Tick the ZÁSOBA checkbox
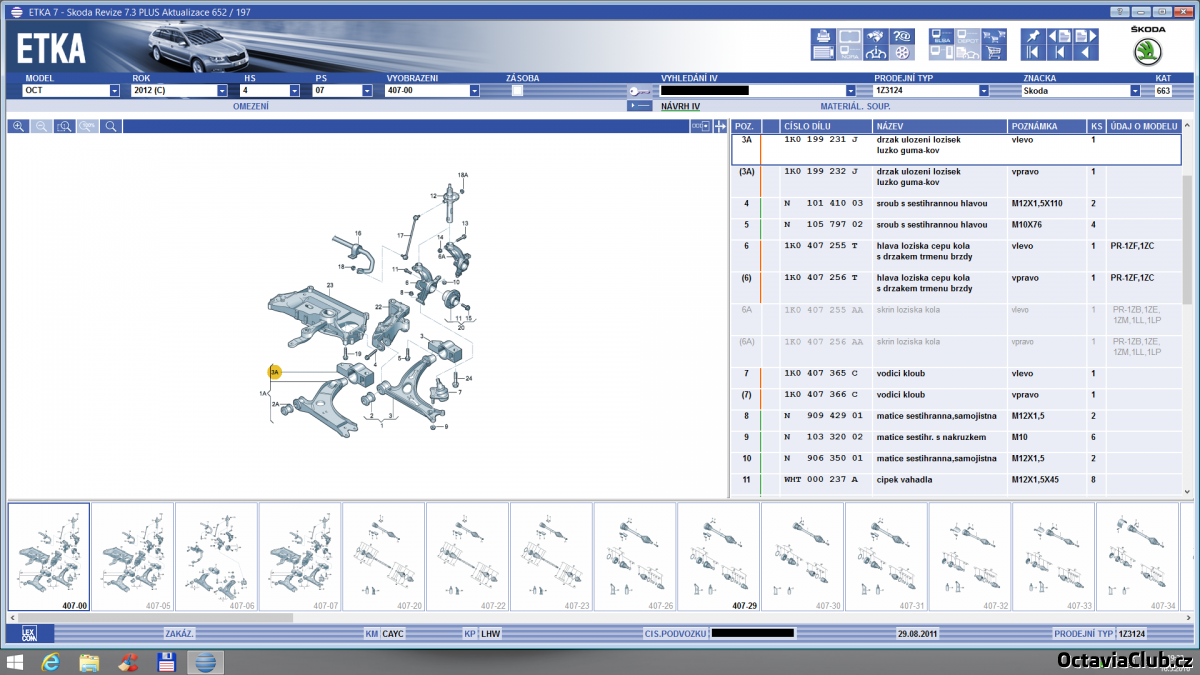 coord(517,90)
